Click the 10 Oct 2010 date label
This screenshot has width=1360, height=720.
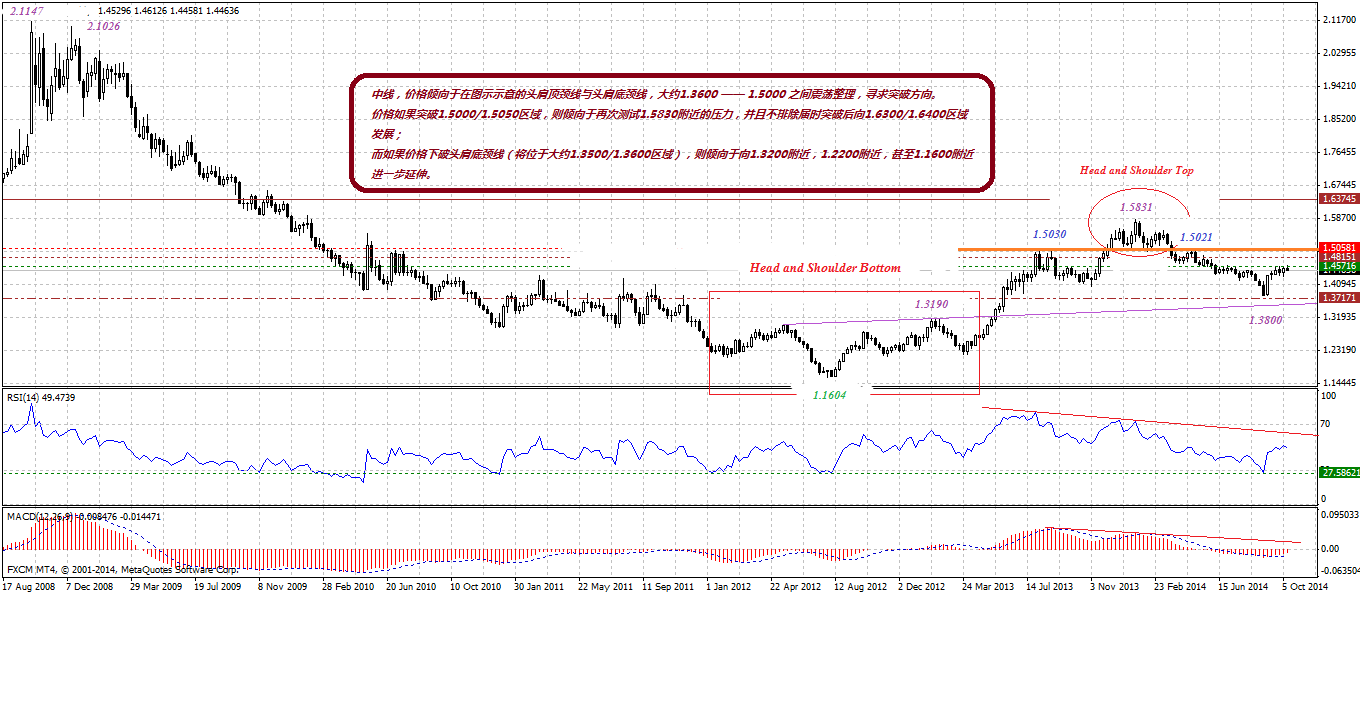tap(477, 587)
